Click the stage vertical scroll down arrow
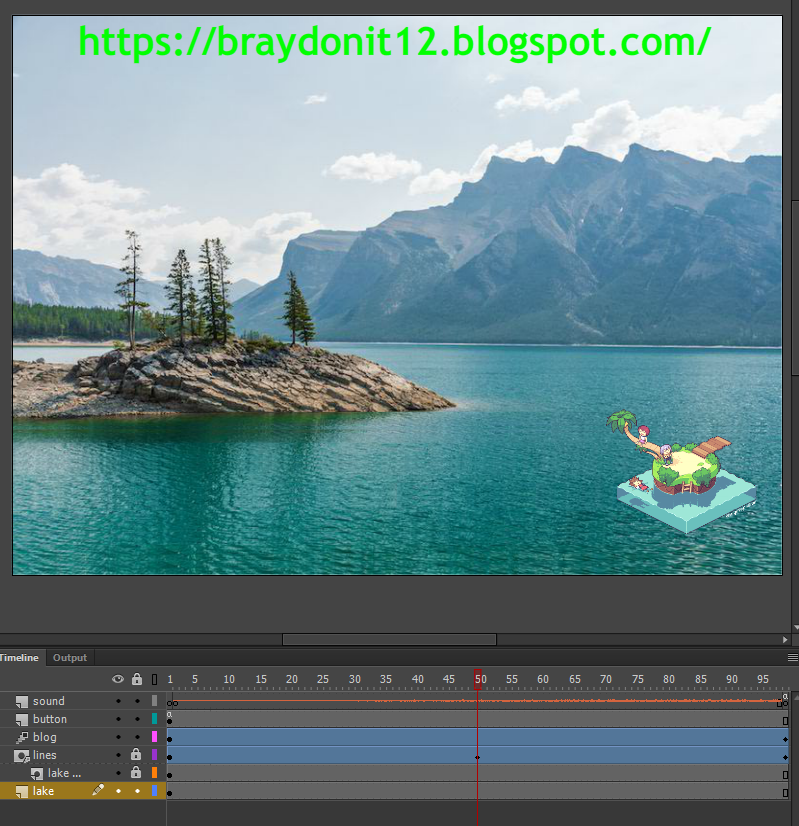 tap(795, 627)
